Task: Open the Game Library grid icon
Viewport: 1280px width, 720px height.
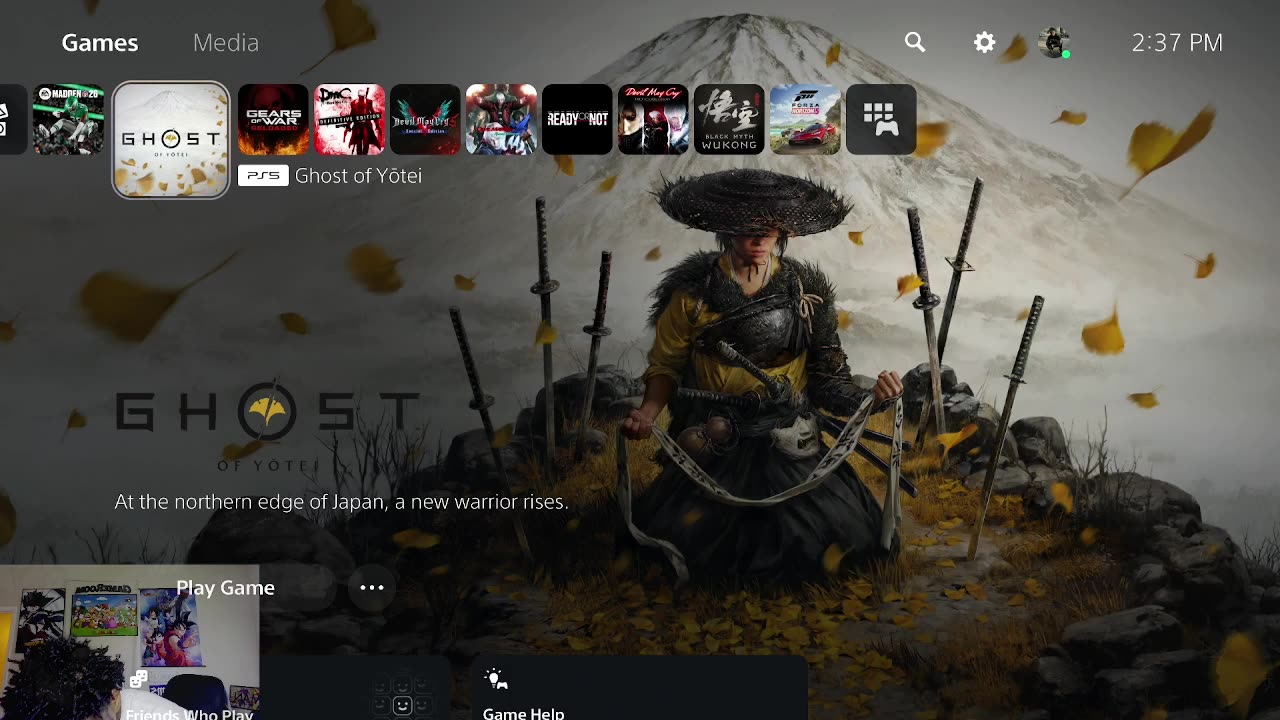Action: [881, 119]
